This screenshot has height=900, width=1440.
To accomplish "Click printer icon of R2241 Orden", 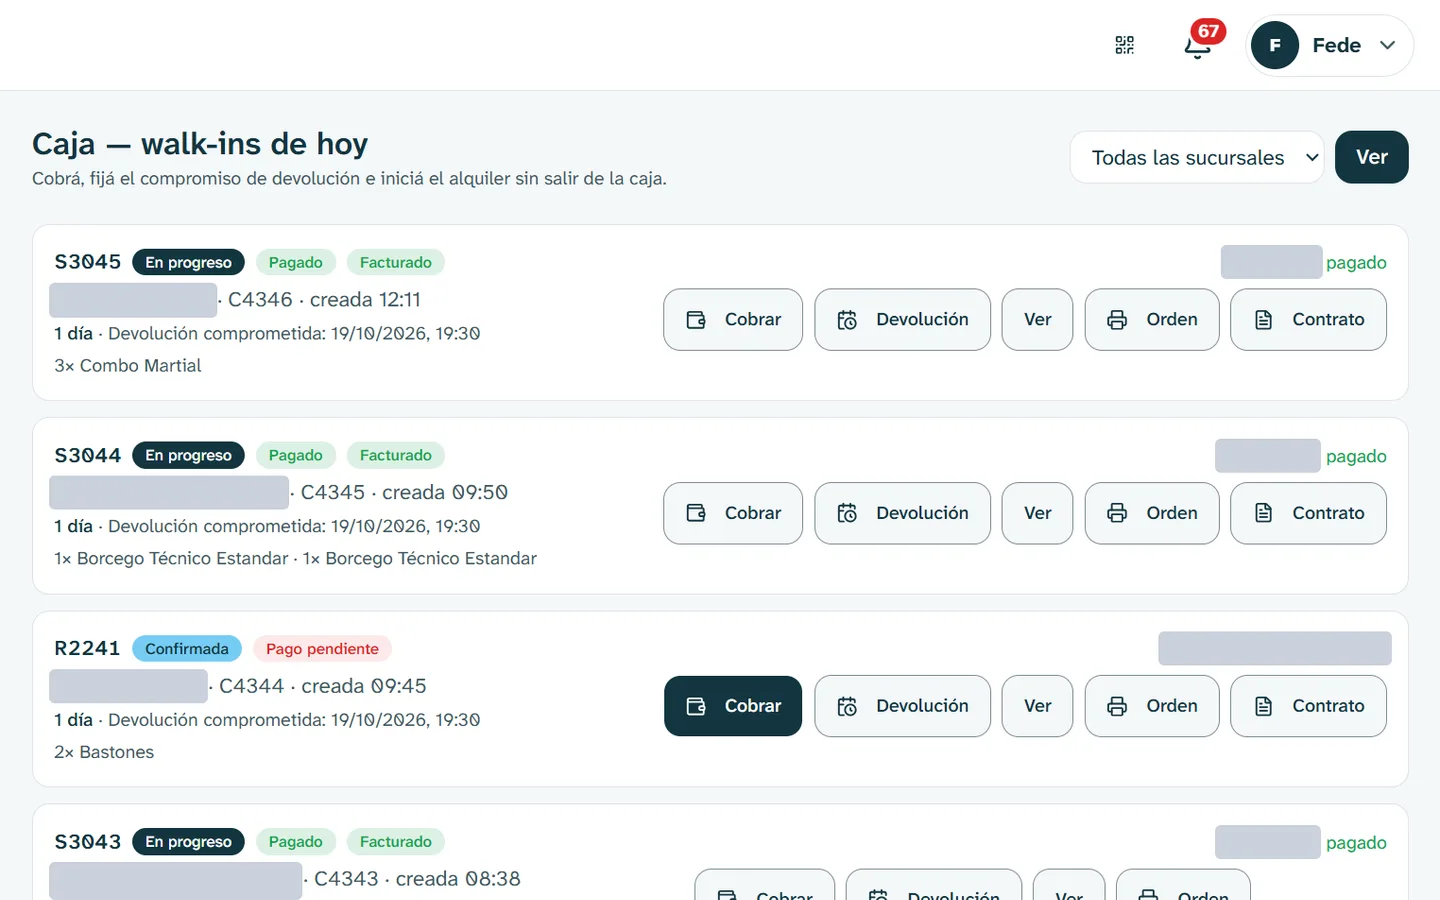I will 1117,706.
